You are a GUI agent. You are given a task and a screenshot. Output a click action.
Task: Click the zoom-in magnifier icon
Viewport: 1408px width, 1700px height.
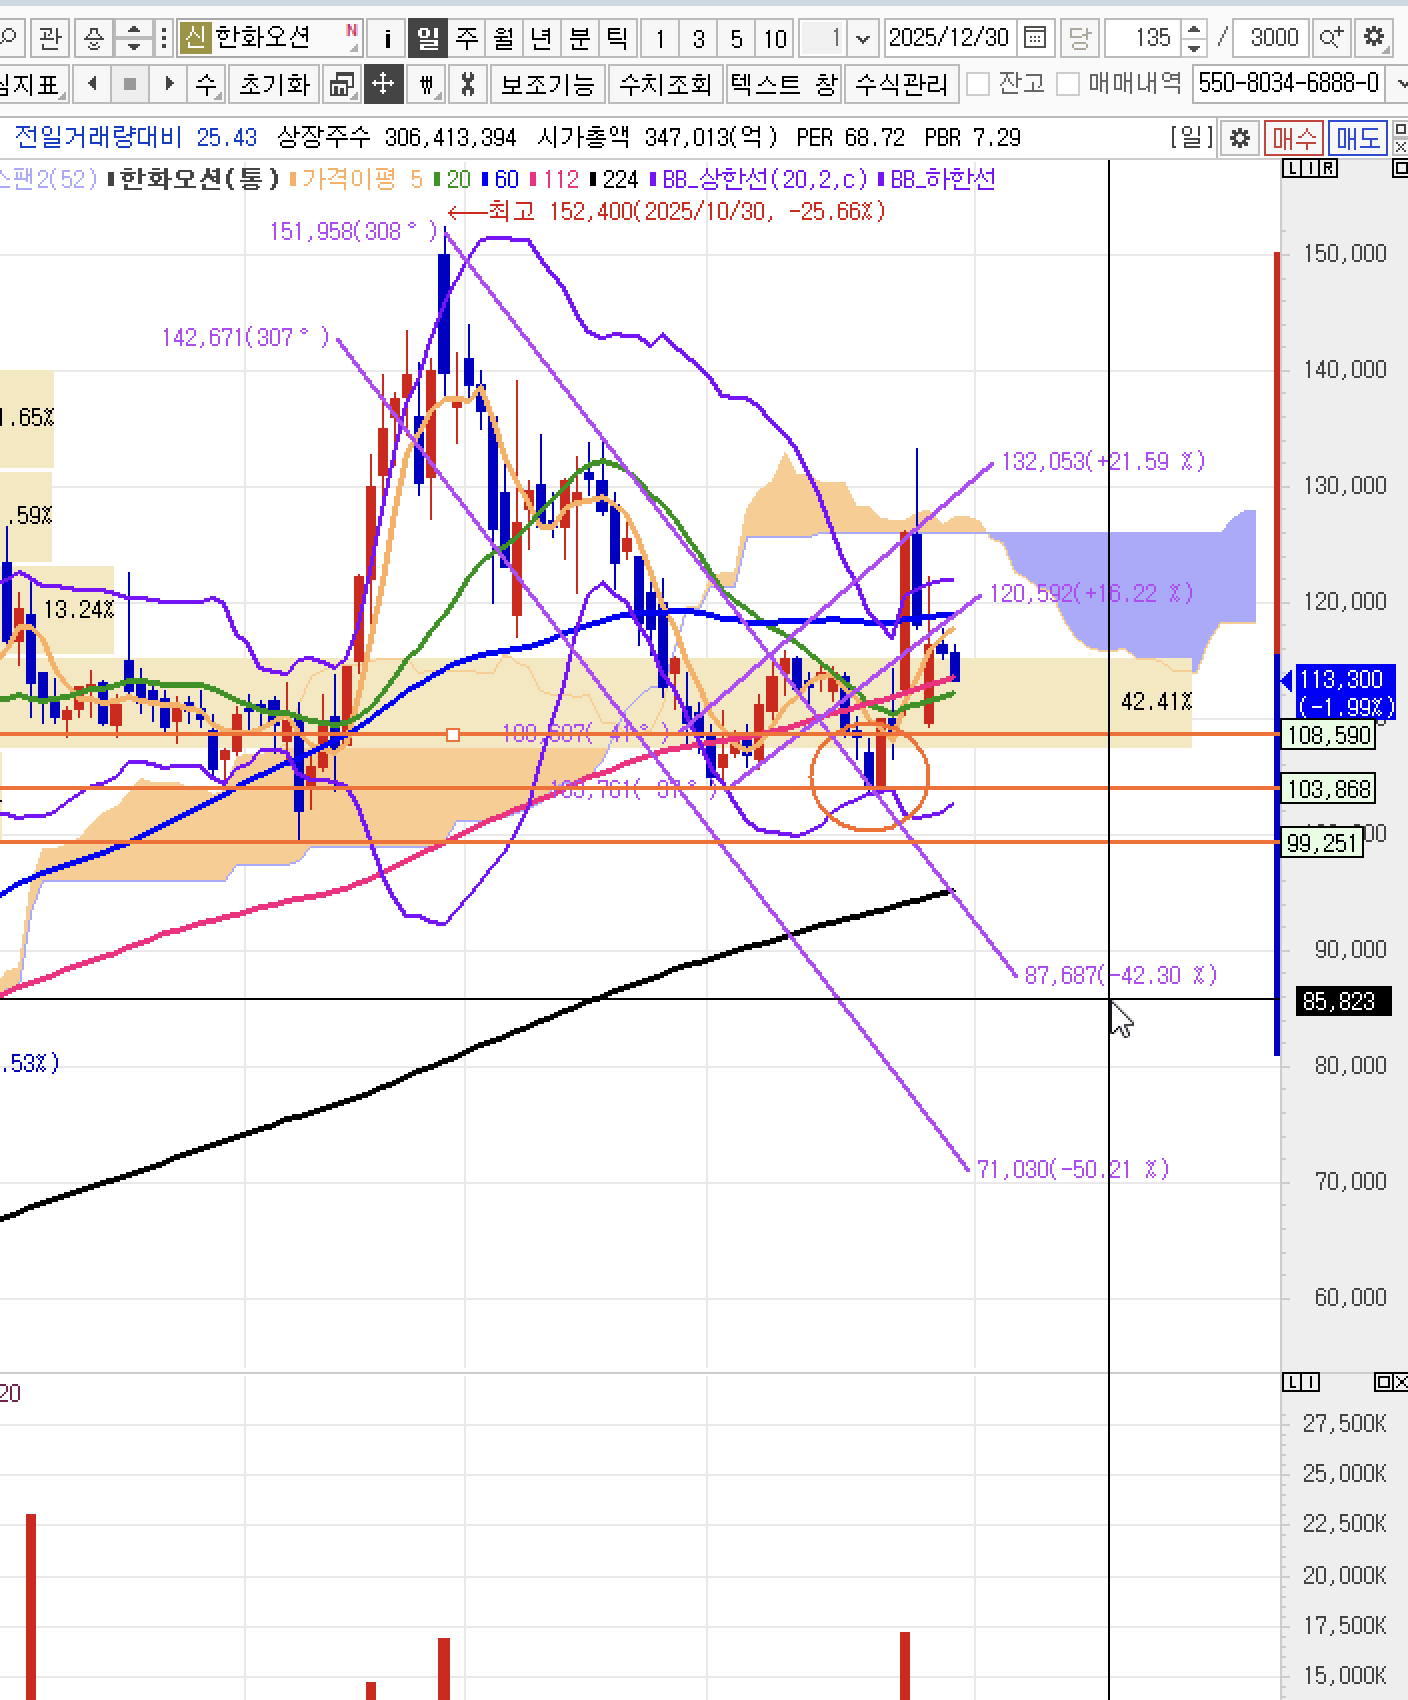tap(1331, 38)
